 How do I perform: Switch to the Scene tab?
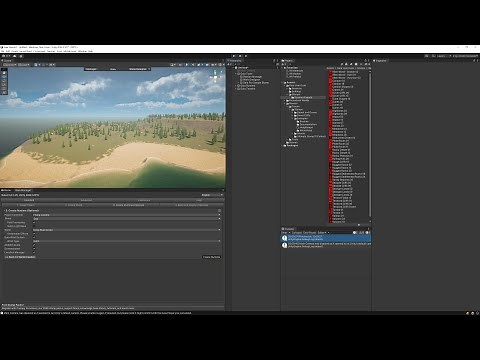pos(6,61)
